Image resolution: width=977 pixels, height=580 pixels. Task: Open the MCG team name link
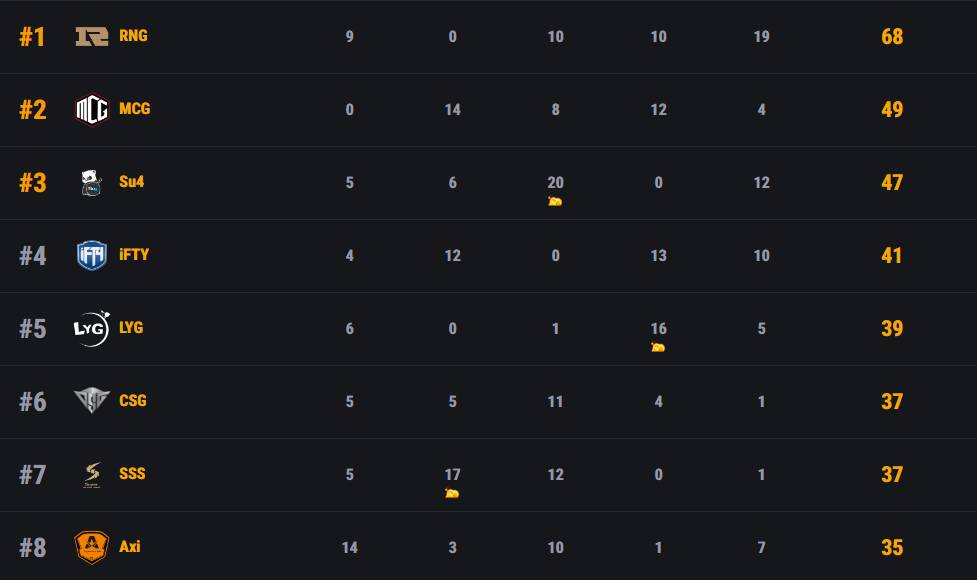134,109
